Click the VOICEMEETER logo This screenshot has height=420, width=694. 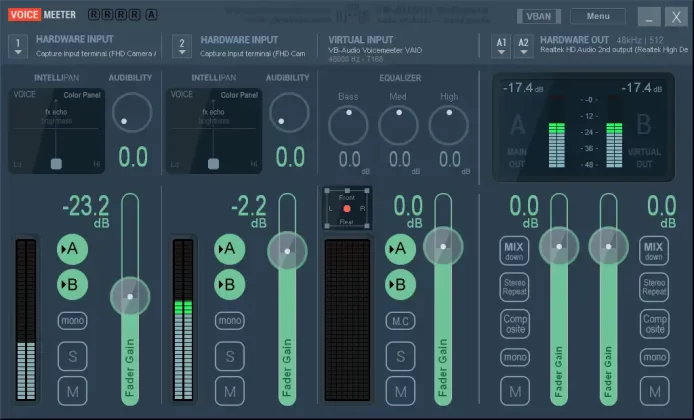click(42, 15)
